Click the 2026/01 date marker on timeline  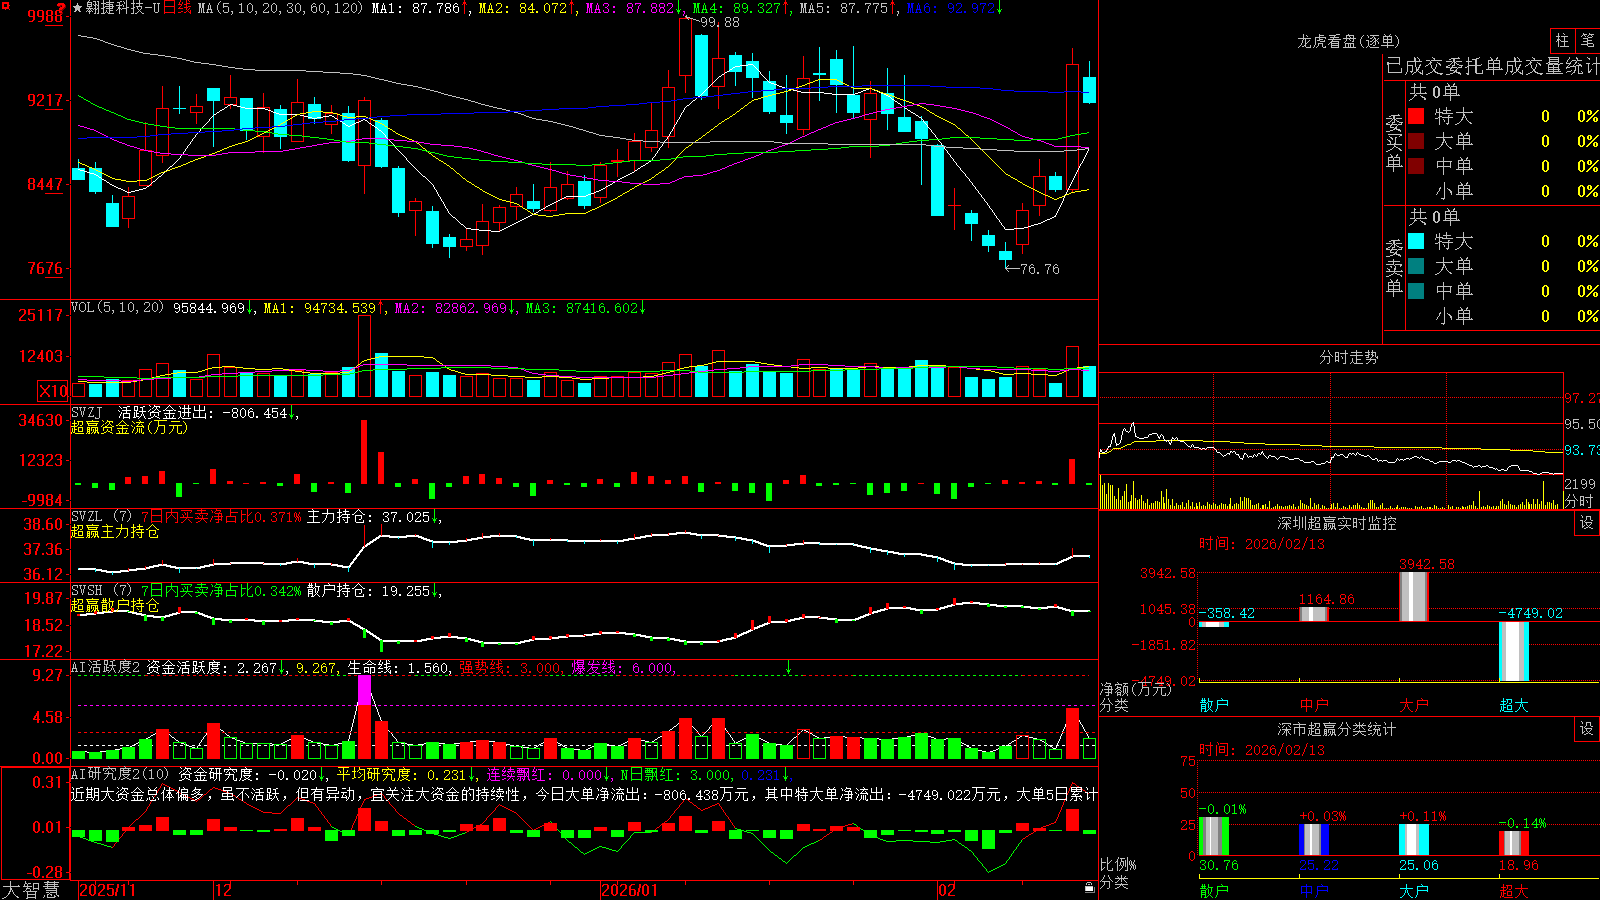[x=630, y=890]
